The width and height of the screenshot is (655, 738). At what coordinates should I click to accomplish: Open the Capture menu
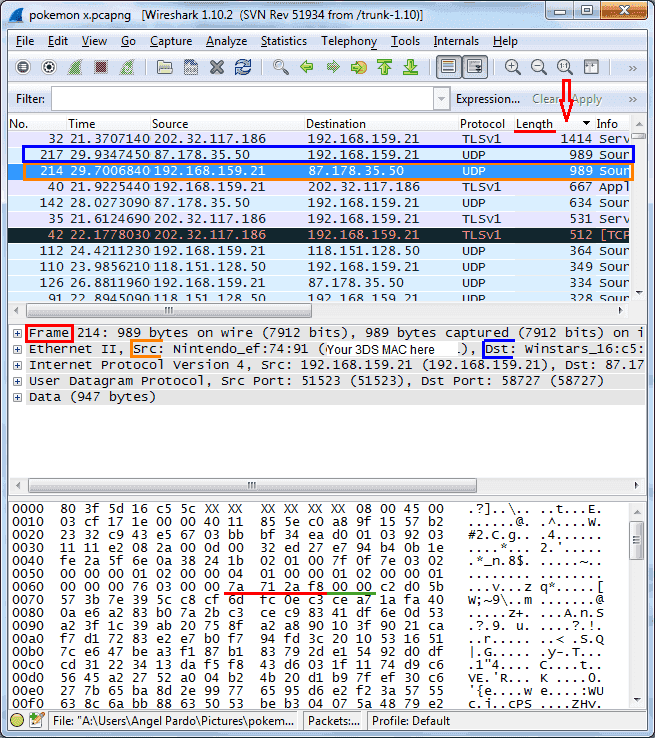pos(171,41)
